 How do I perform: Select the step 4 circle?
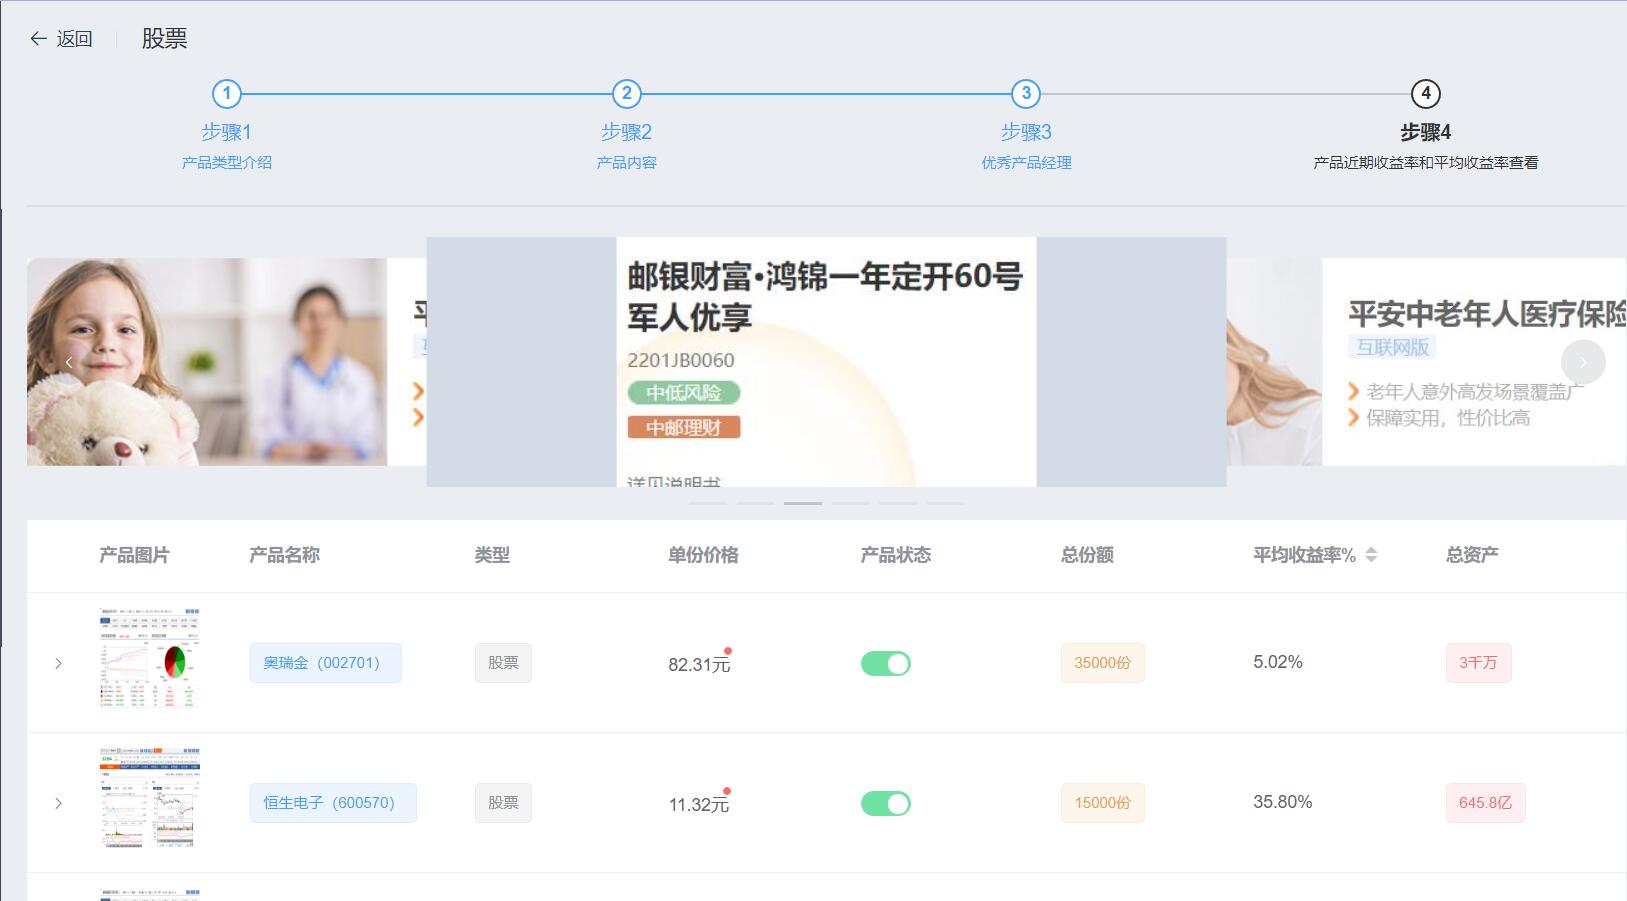[1426, 94]
